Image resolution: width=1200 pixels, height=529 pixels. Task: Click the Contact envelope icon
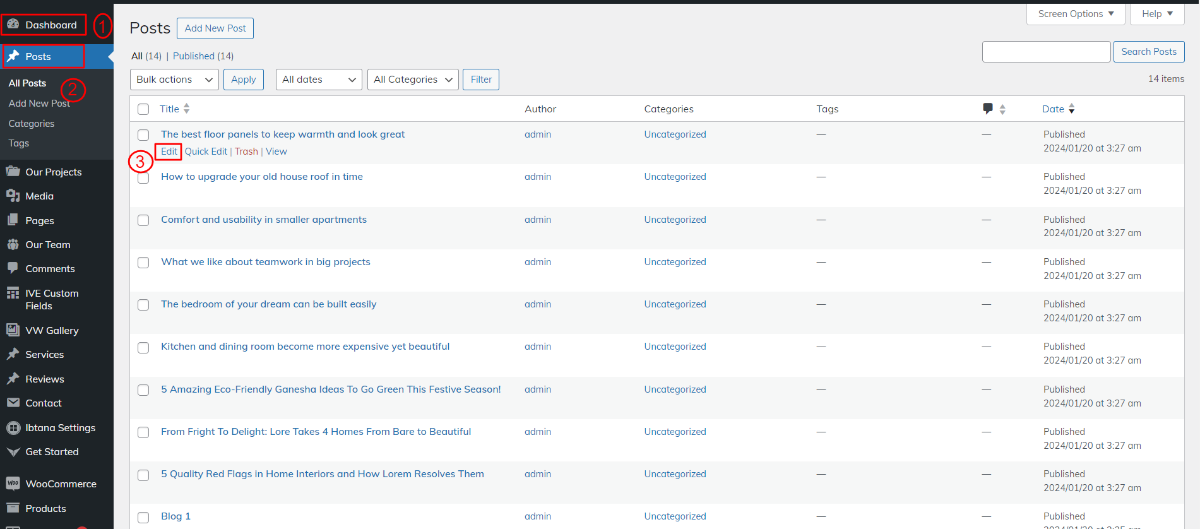(13, 403)
